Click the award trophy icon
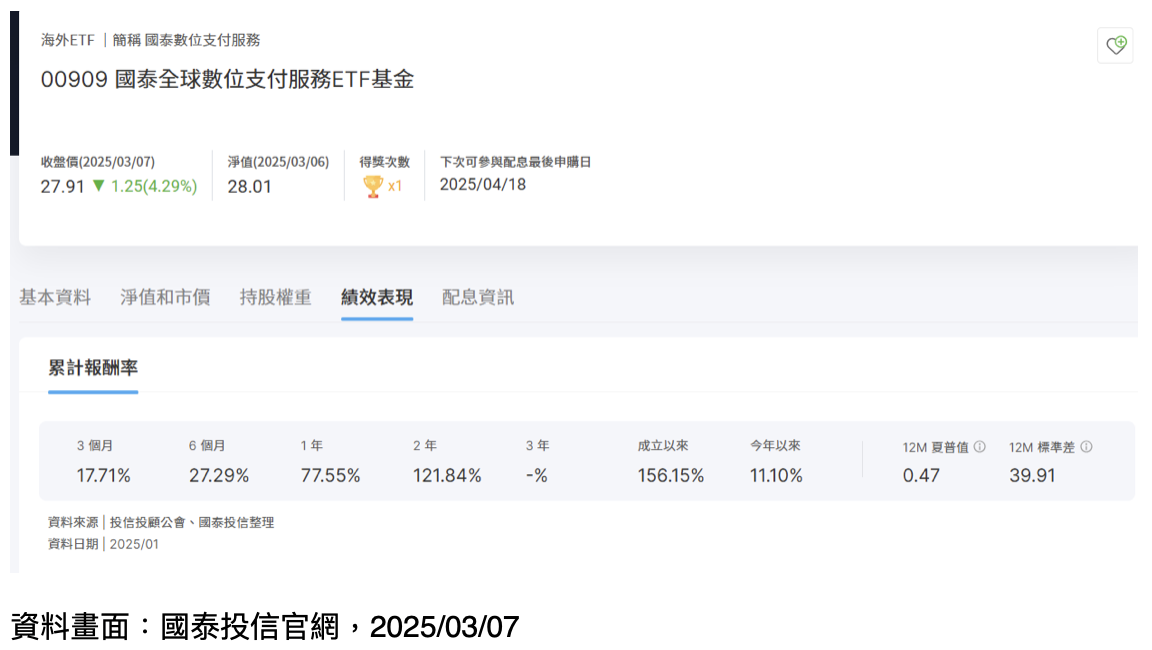This screenshot has height=650, width=1152. point(372,187)
